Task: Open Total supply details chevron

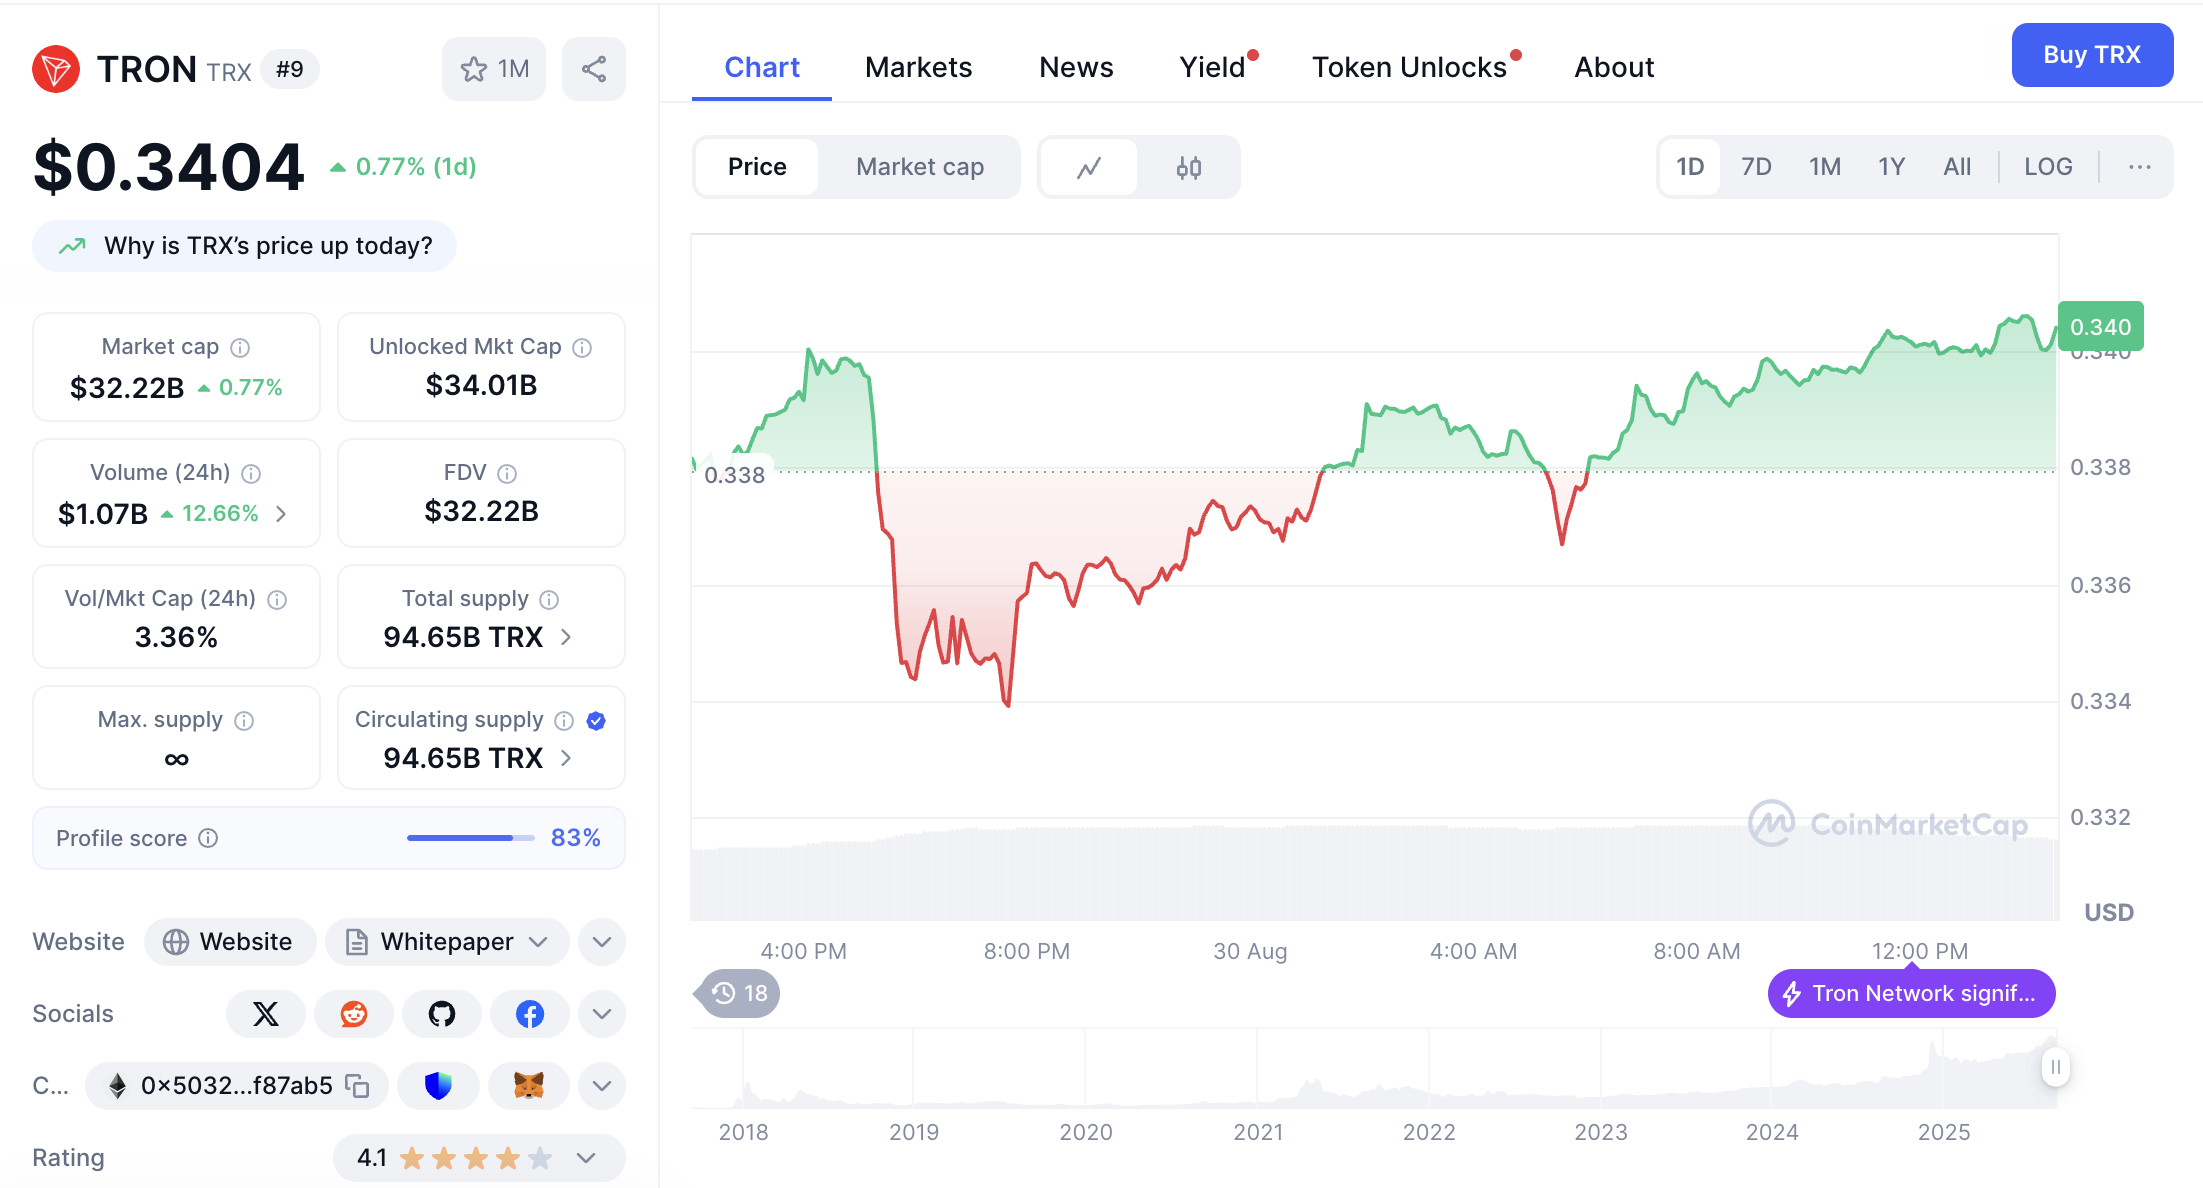Action: (566, 637)
